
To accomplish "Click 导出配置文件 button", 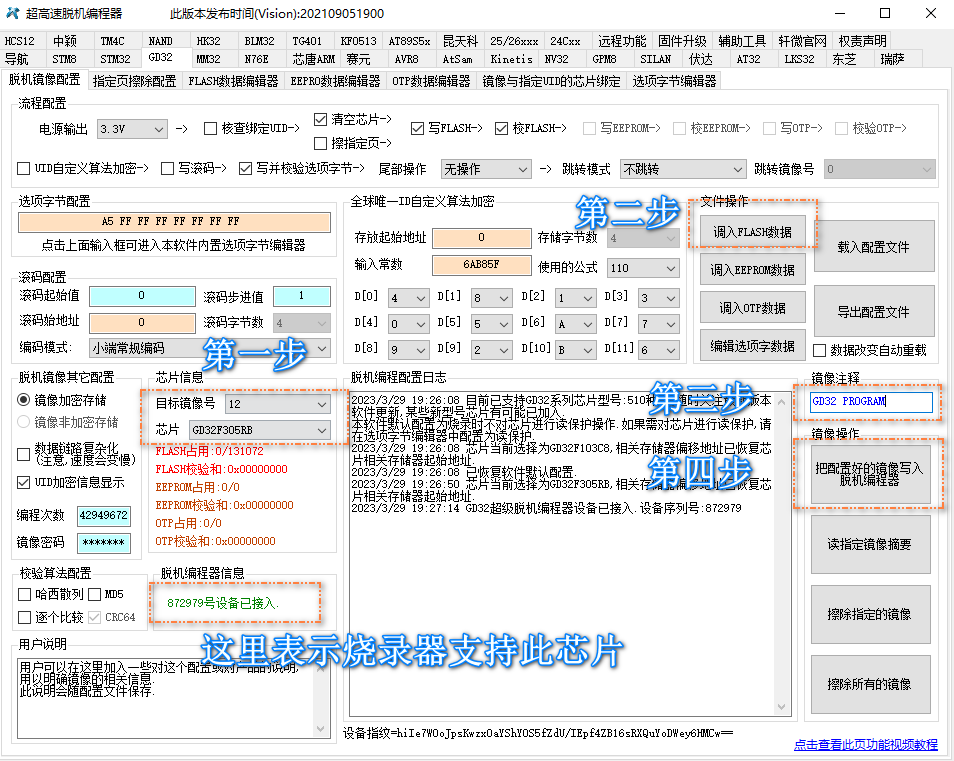I will 874,311.
